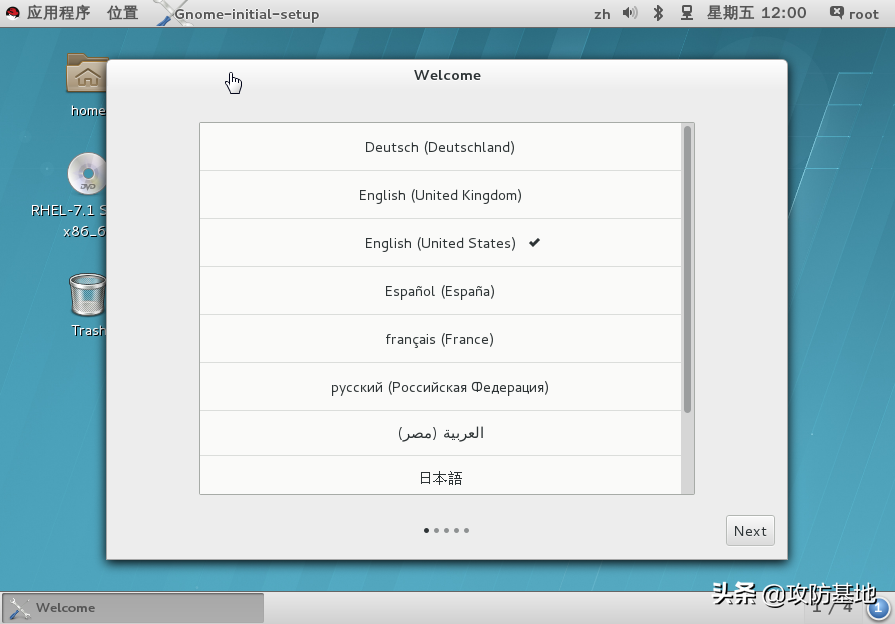Click the network connection icon in top panel

687,13
